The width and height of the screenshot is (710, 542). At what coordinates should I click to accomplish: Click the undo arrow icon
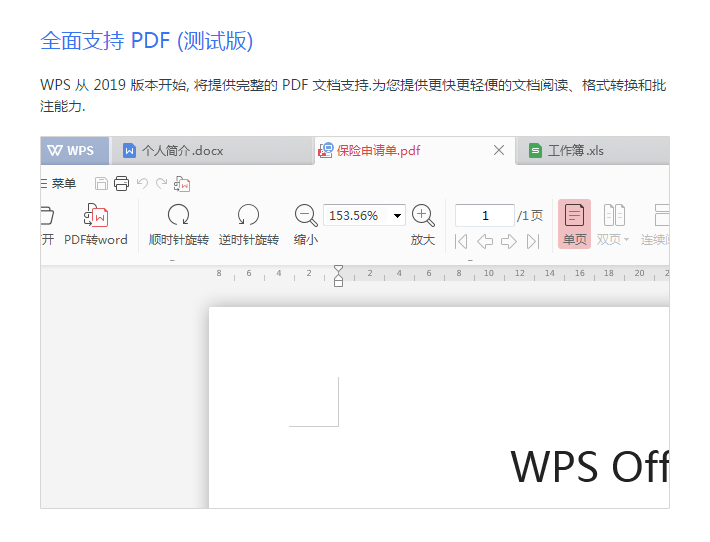[142, 183]
